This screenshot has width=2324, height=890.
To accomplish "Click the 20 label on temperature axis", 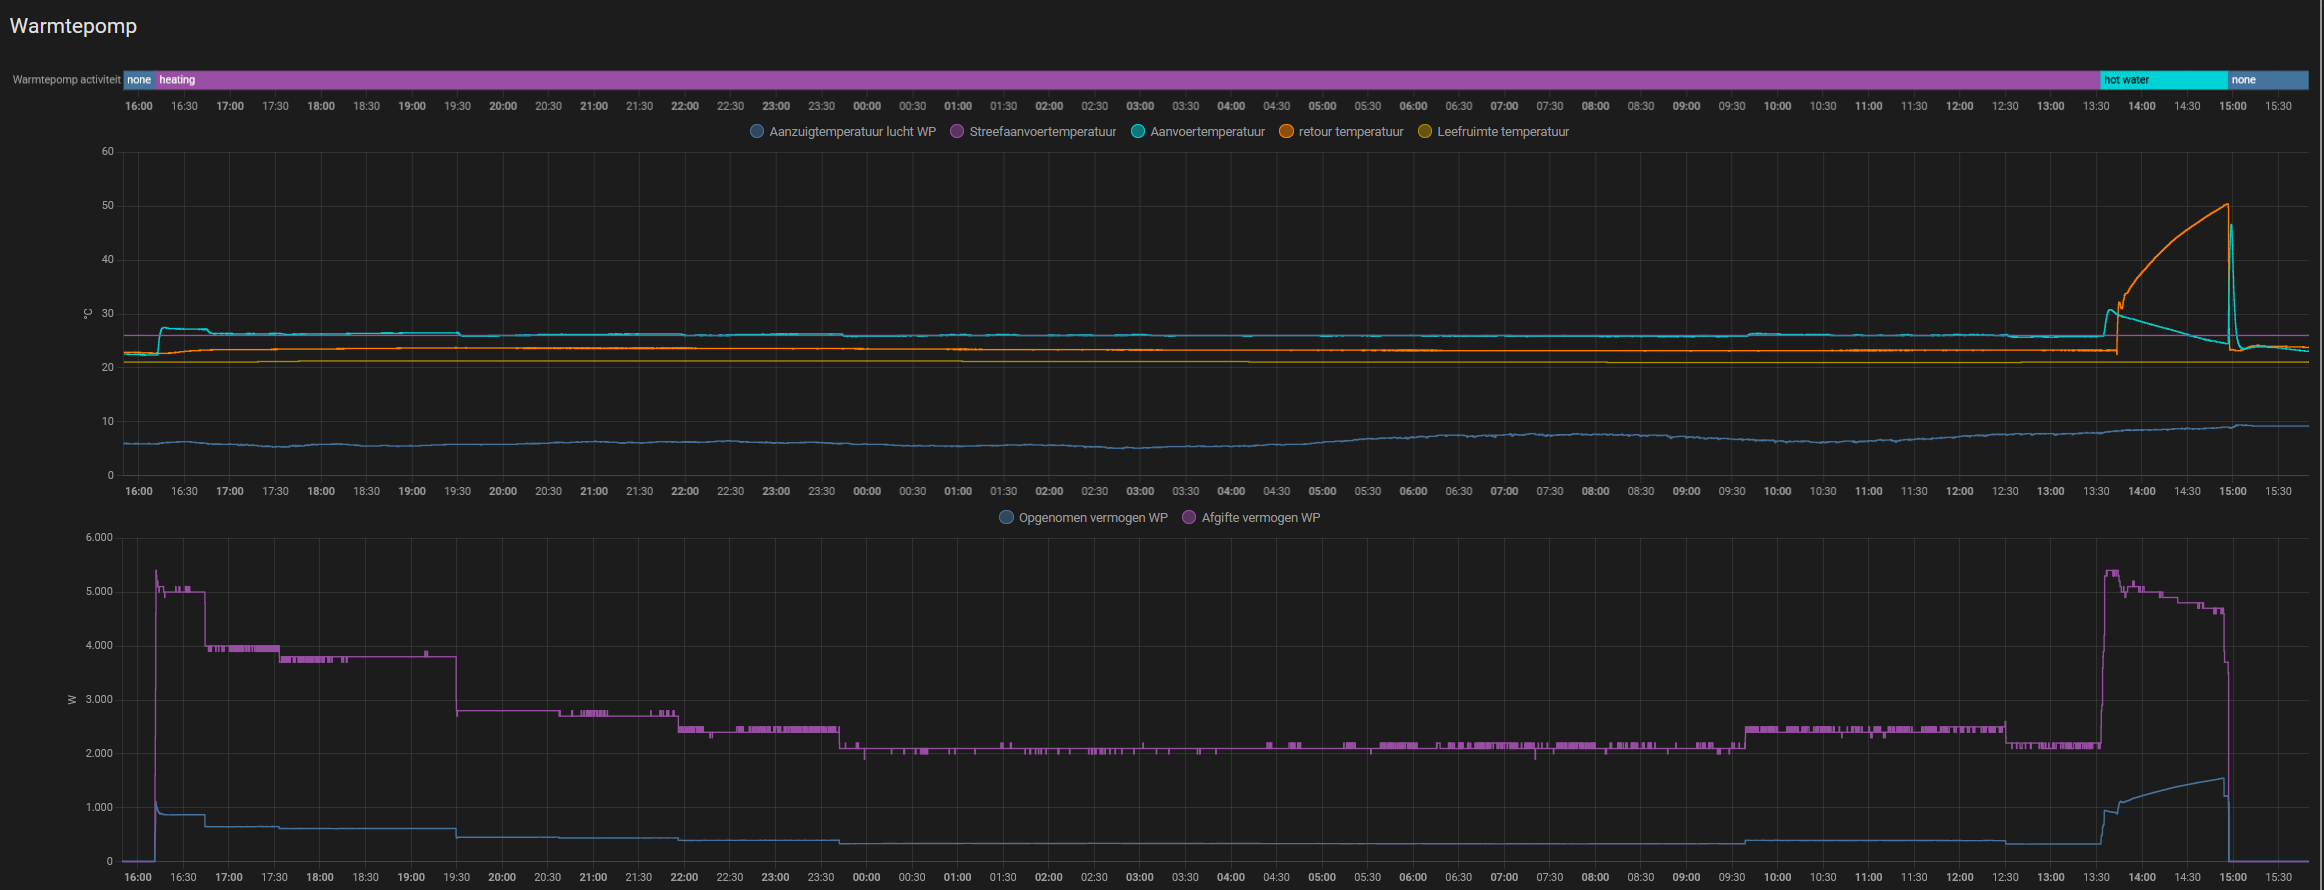I will point(108,368).
